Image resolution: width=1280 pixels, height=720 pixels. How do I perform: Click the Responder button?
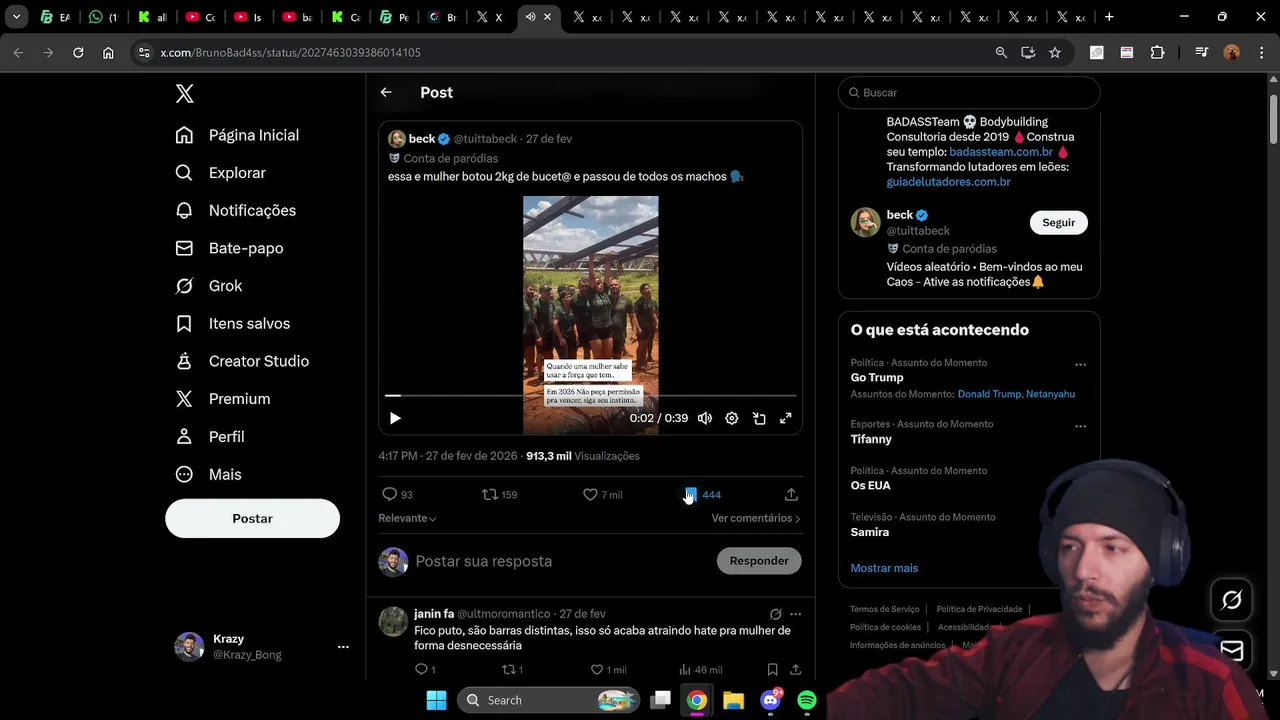click(759, 561)
